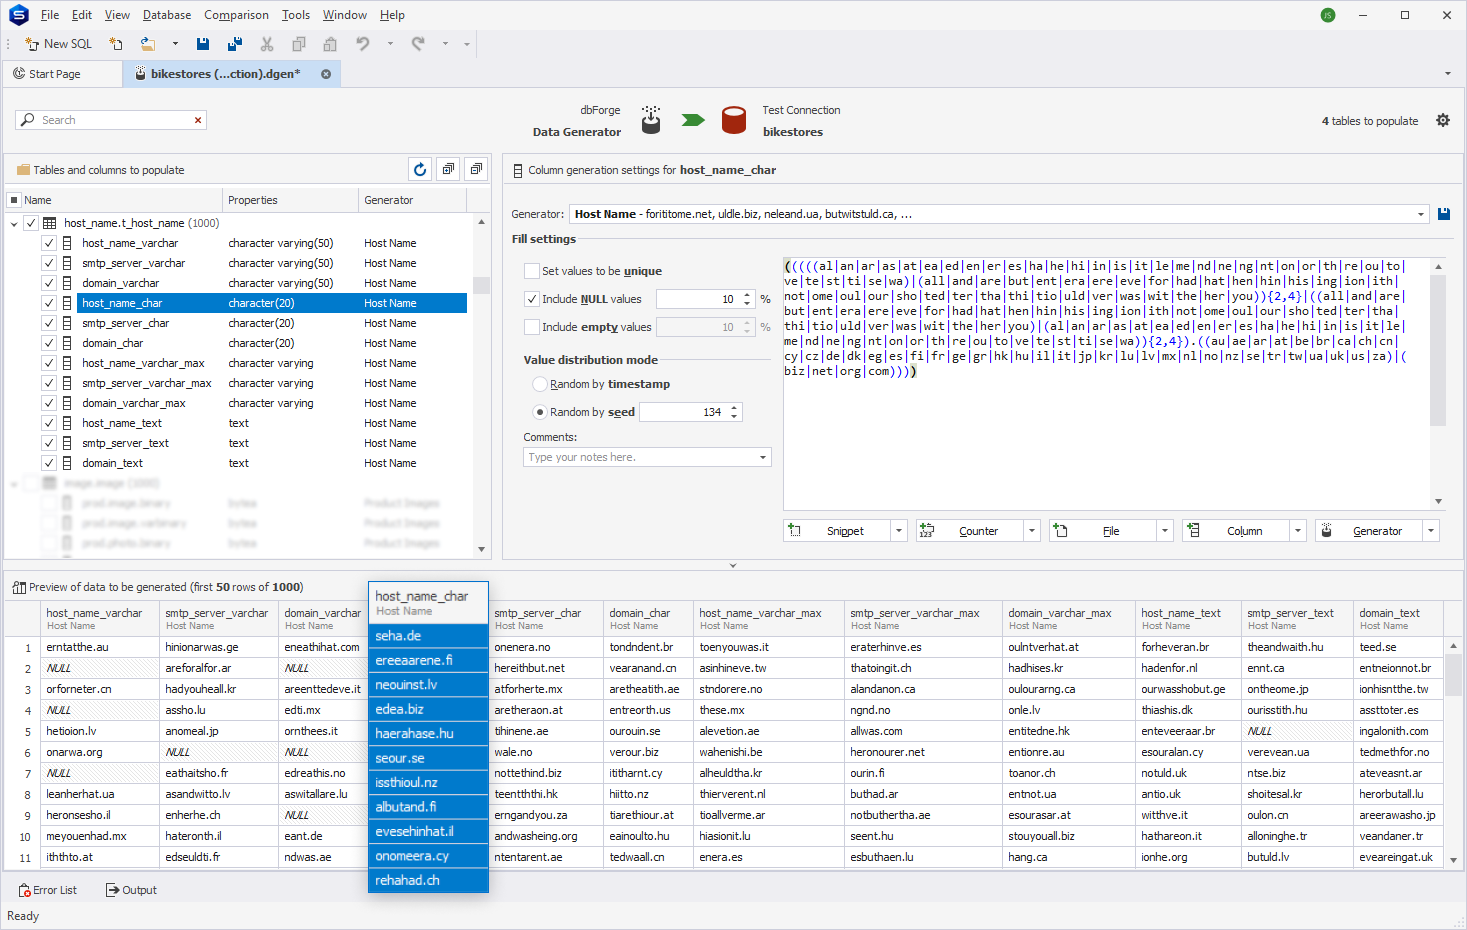The height and width of the screenshot is (930, 1467).
Task: Expand the Counter button dropdown arrow
Action: click(1032, 531)
